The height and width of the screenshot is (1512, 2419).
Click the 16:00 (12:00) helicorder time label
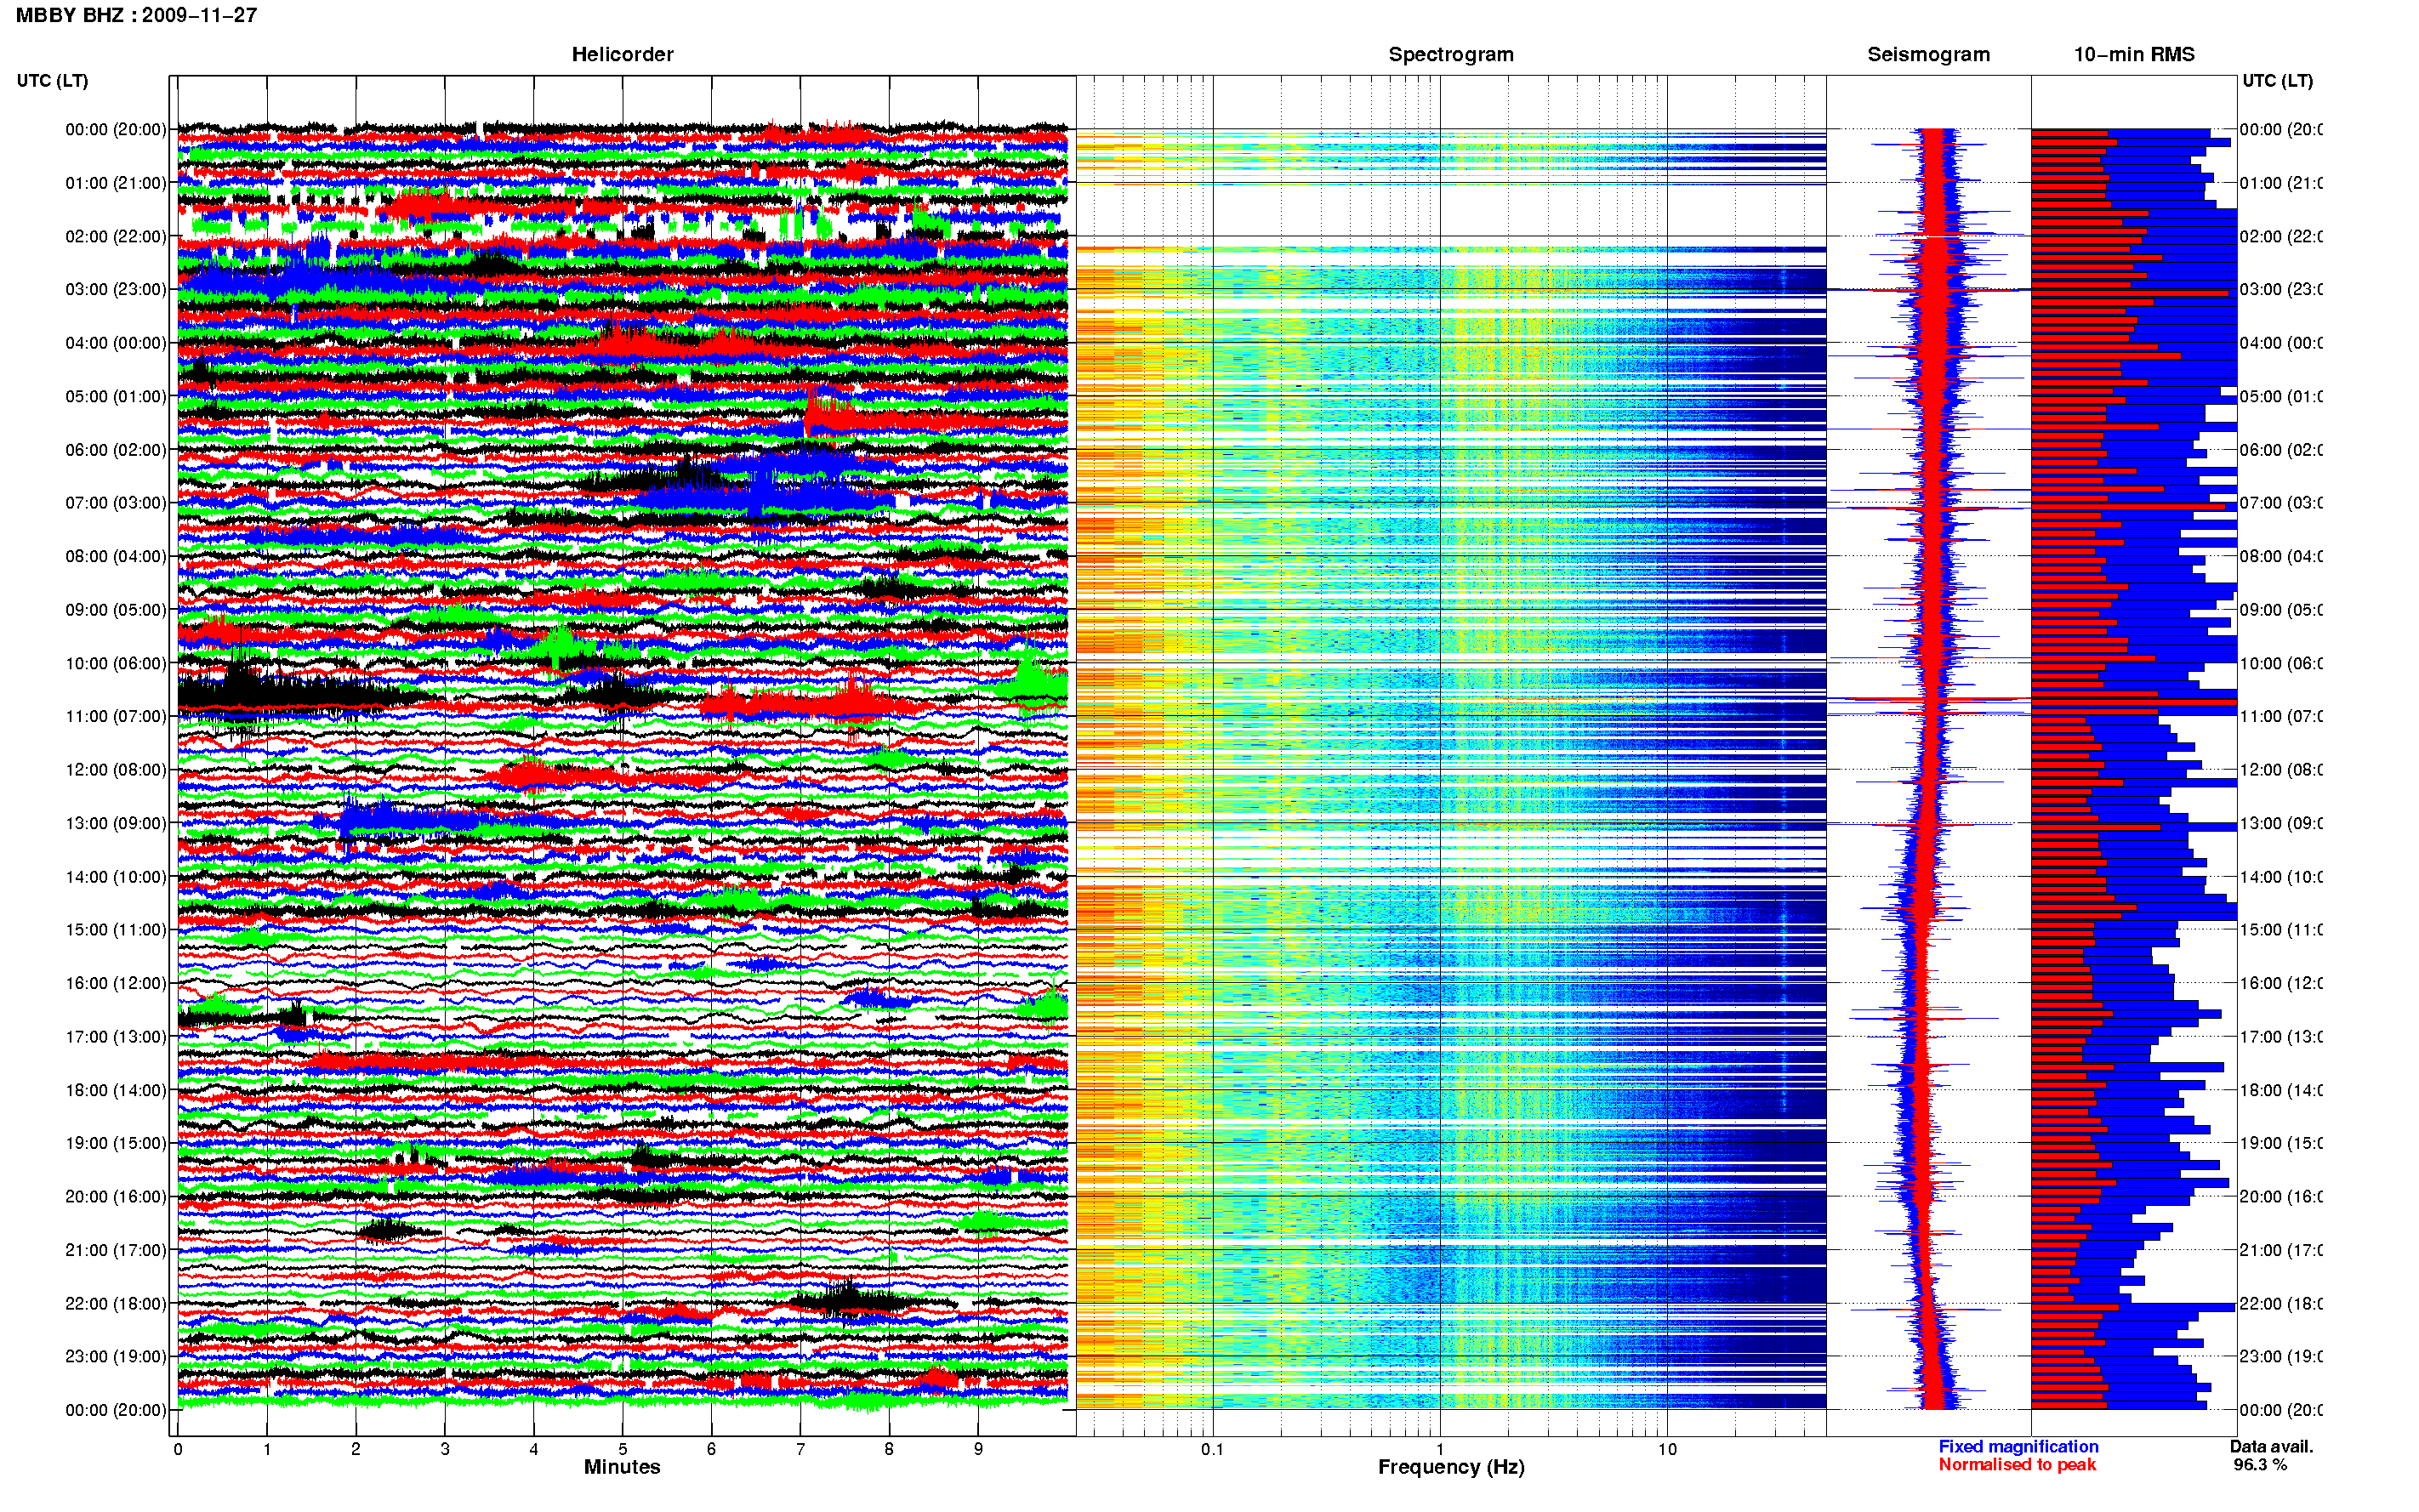116,983
